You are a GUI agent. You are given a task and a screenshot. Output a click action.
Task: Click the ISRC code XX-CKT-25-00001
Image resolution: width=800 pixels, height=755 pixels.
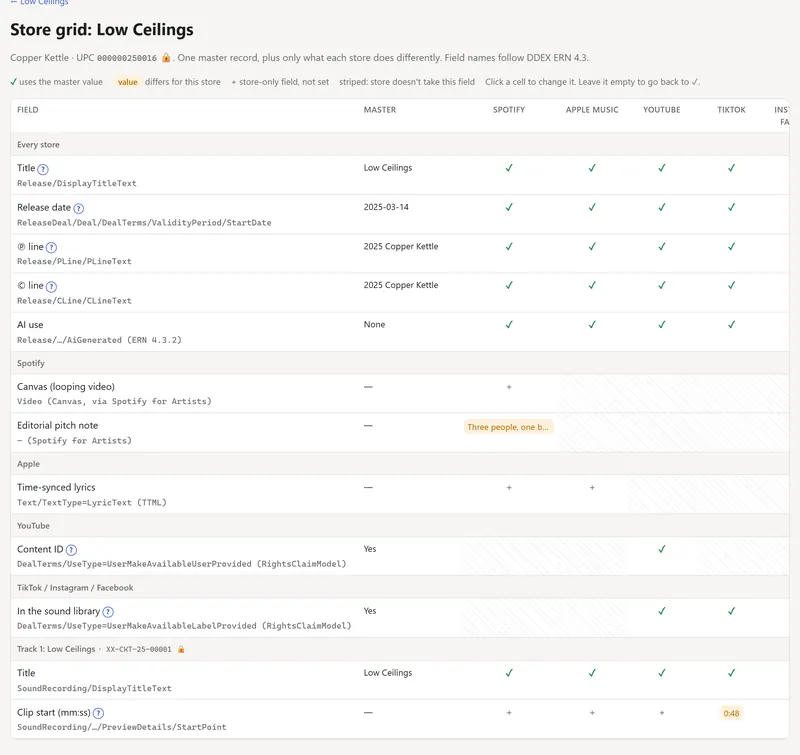pos(139,649)
